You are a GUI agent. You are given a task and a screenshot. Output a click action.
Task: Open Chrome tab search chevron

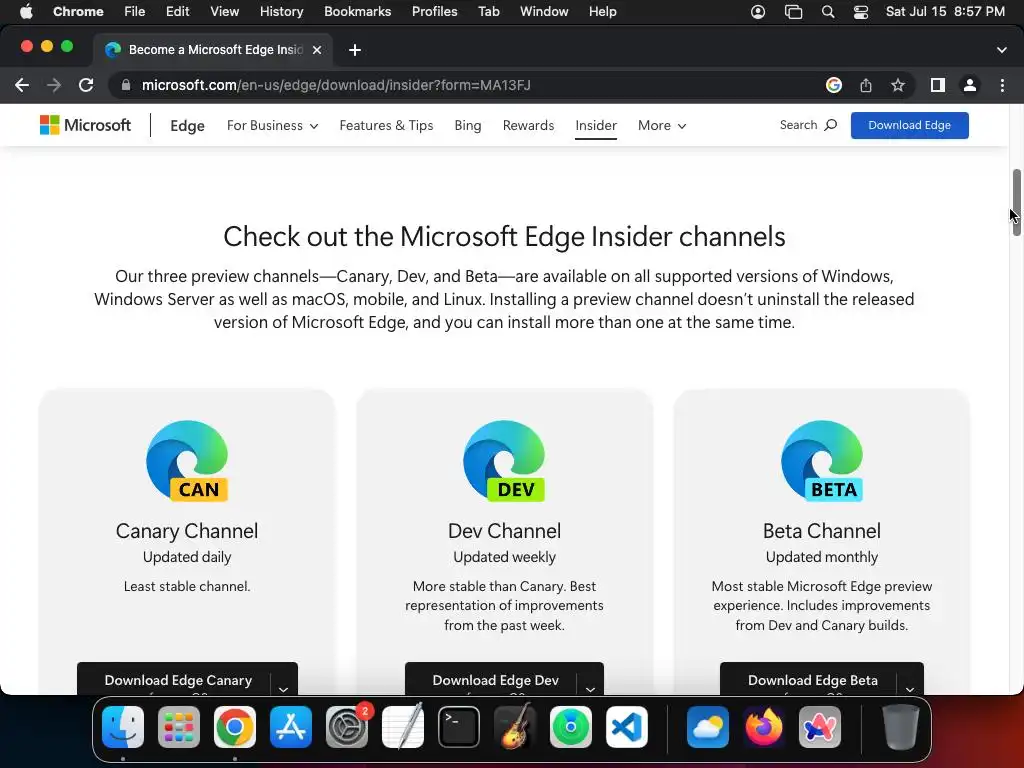(x=1002, y=50)
